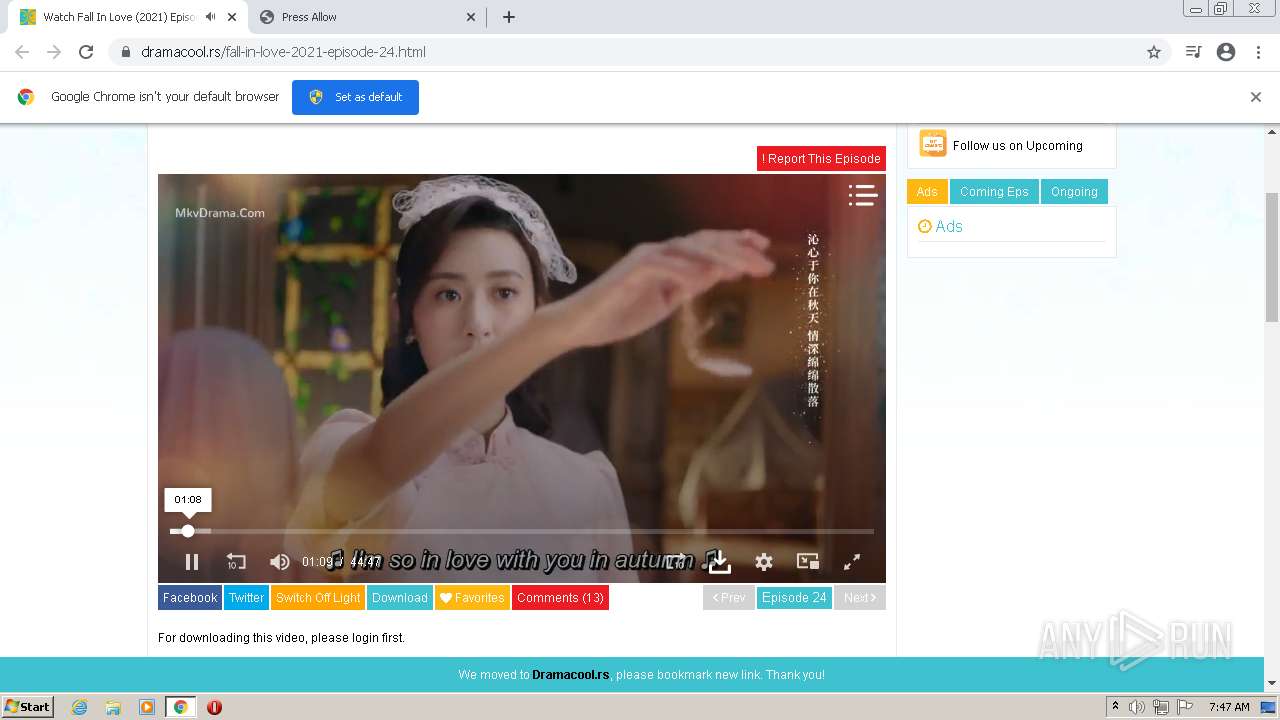Open Action Center flag icon

coord(1185,707)
